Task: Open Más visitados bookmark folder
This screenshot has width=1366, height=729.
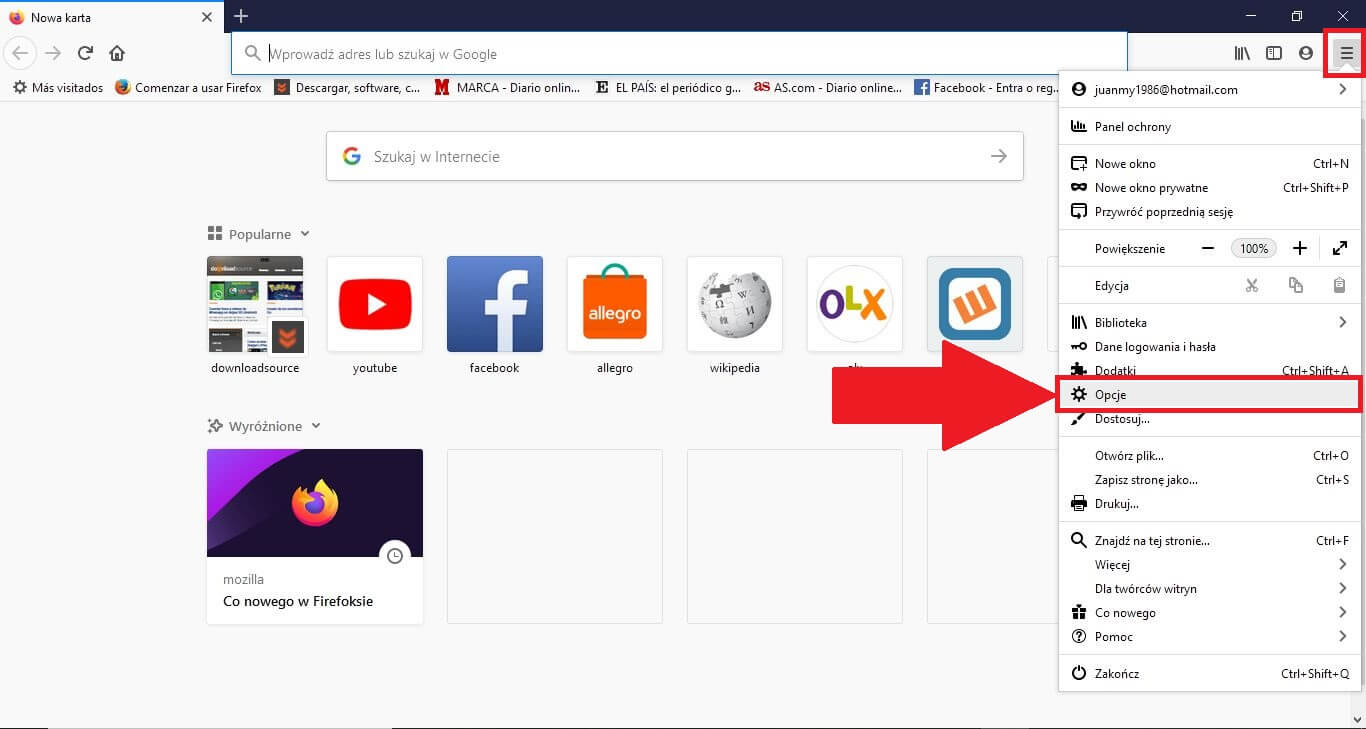Action: [58, 87]
